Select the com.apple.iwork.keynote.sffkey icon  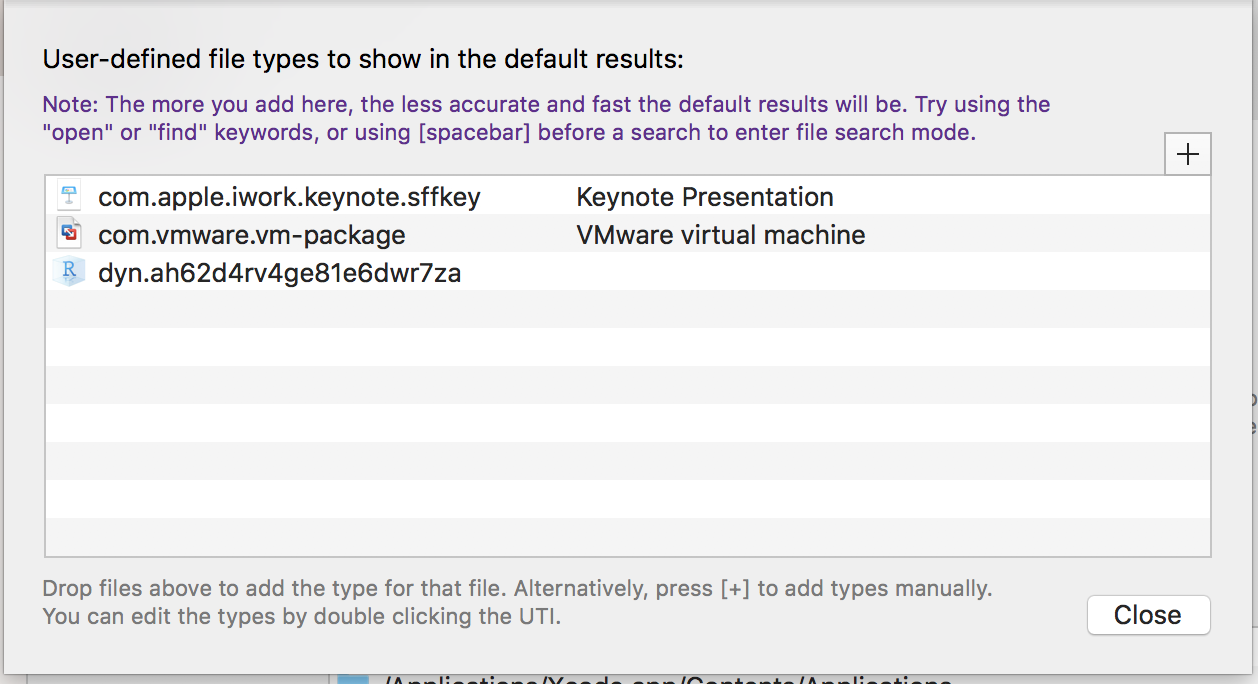[x=68, y=196]
